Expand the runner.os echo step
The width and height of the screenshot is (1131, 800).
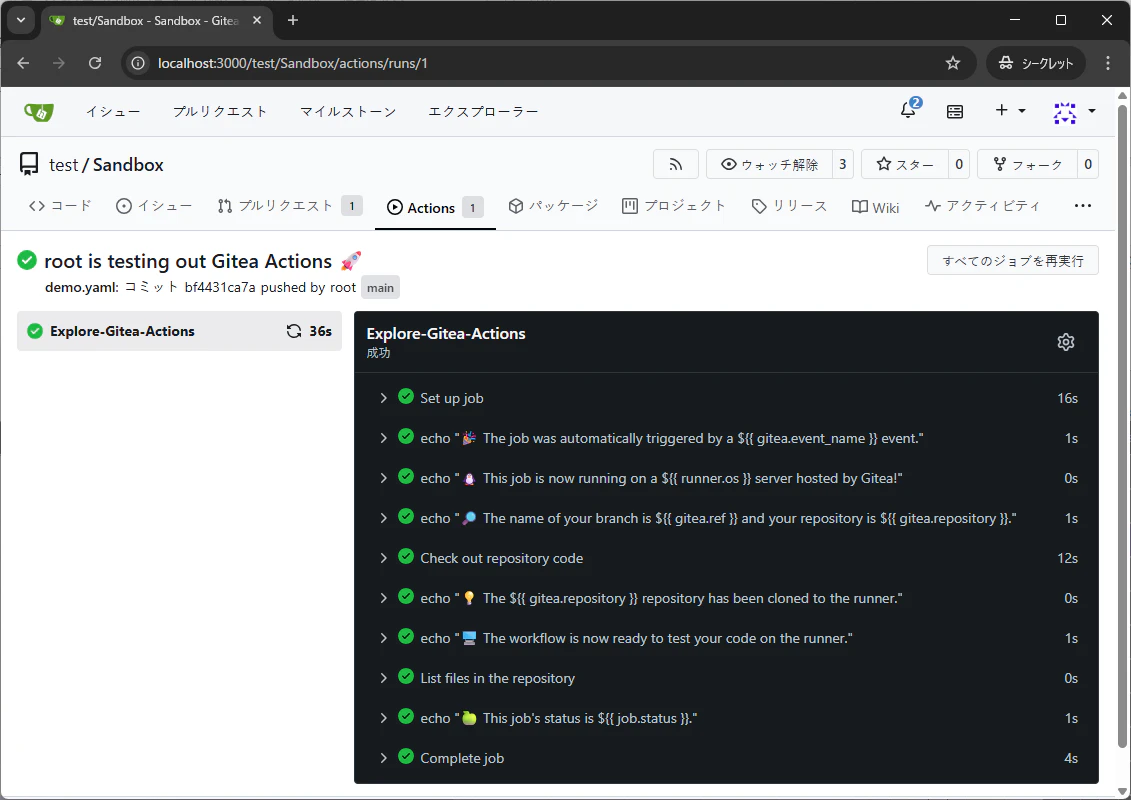(728, 478)
